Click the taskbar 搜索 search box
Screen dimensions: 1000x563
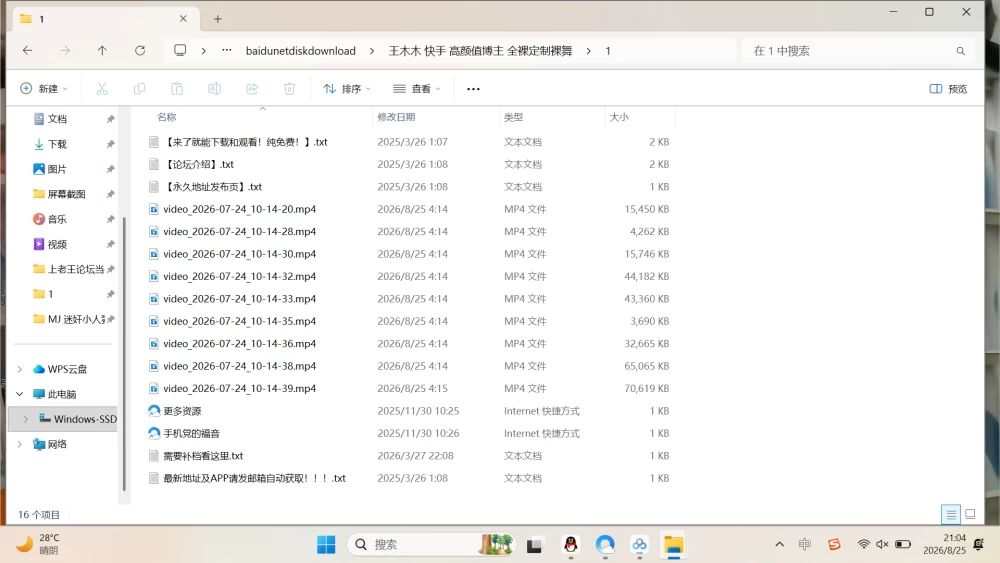point(431,545)
